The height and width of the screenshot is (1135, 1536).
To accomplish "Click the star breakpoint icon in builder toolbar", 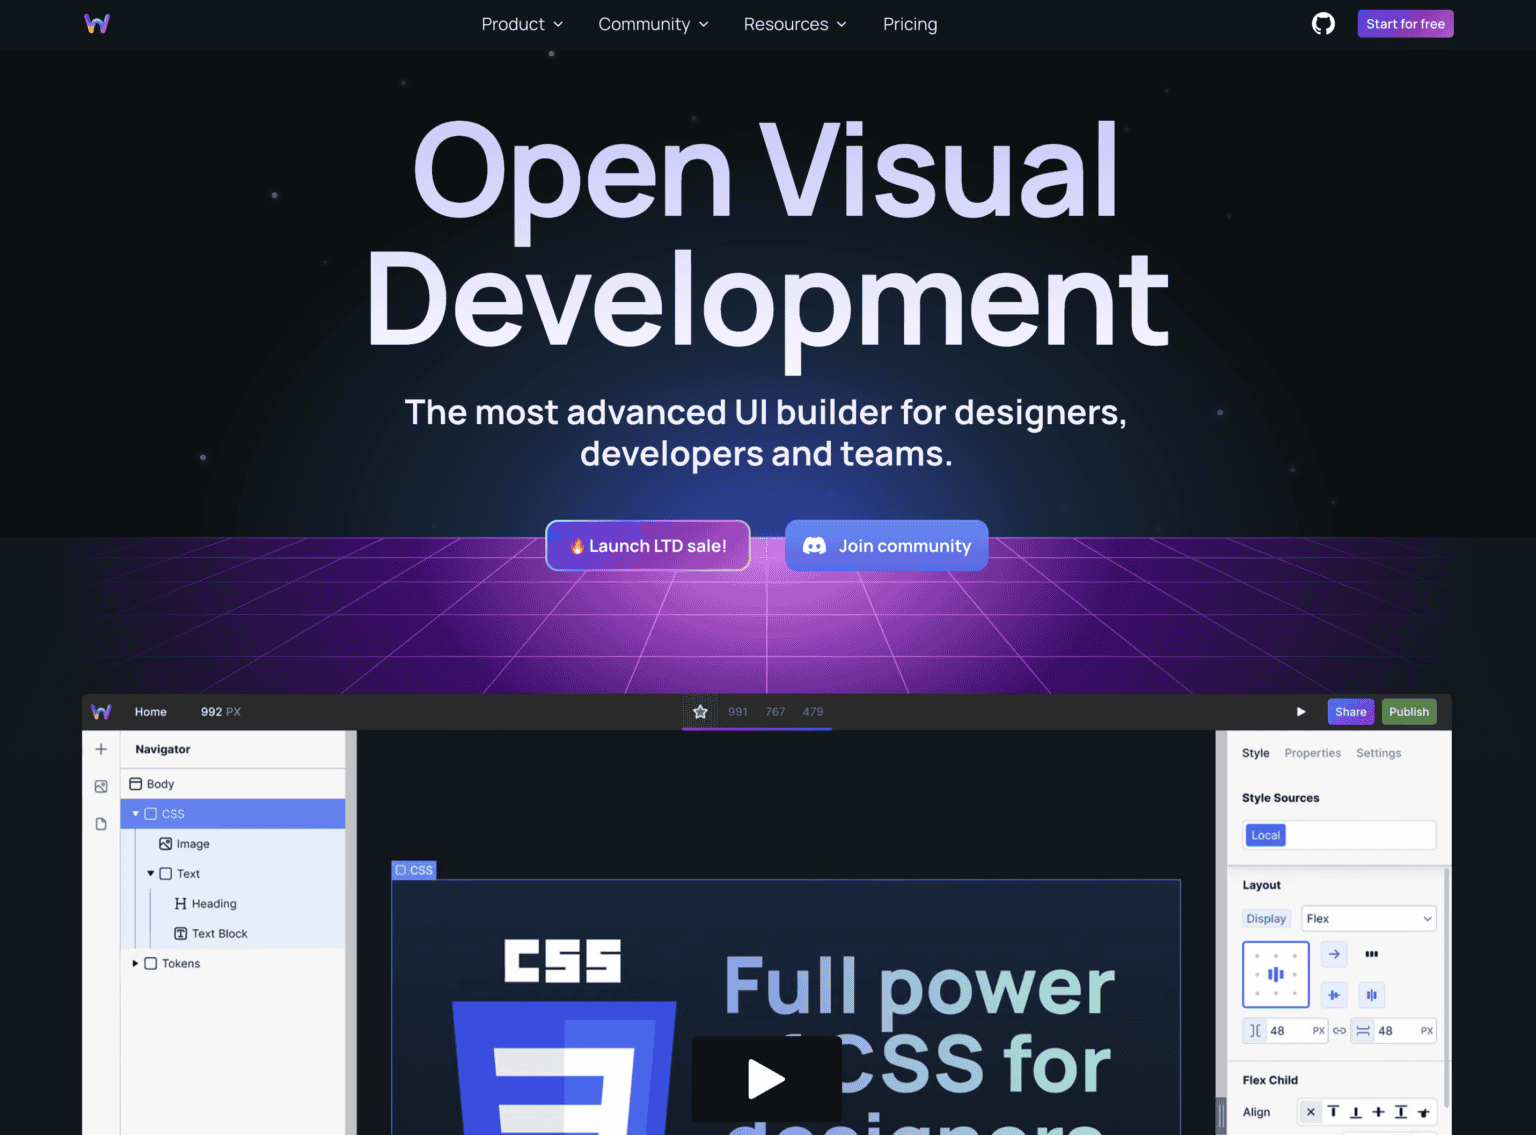I will click(700, 711).
